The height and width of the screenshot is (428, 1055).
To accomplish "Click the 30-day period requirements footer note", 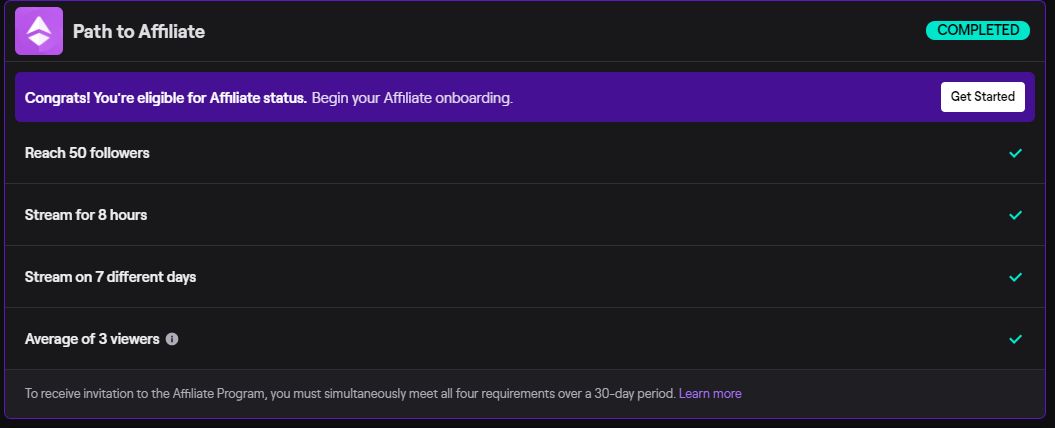I will pos(350,393).
